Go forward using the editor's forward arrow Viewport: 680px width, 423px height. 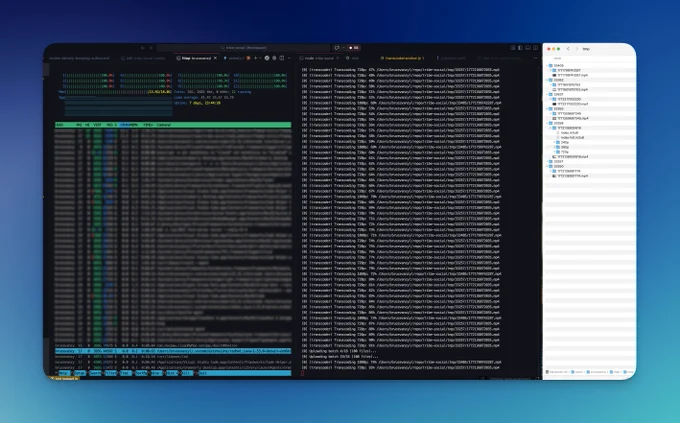click(151, 48)
